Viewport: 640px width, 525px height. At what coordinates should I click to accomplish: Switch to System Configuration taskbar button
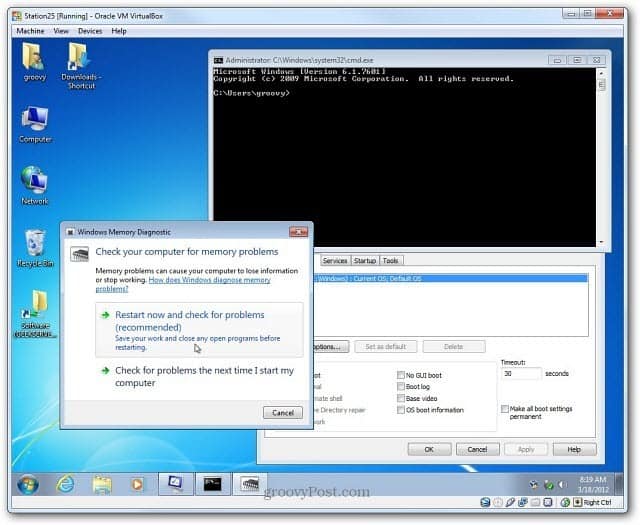click(176, 484)
